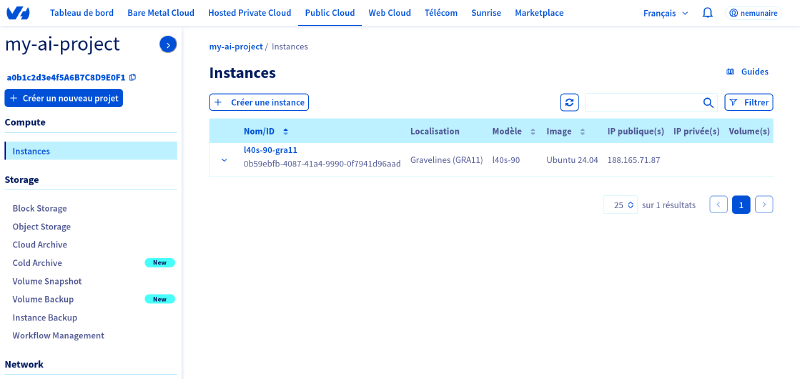Open Block Storage in sidebar
Screen dimensions: 800x379
coord(40,208)
